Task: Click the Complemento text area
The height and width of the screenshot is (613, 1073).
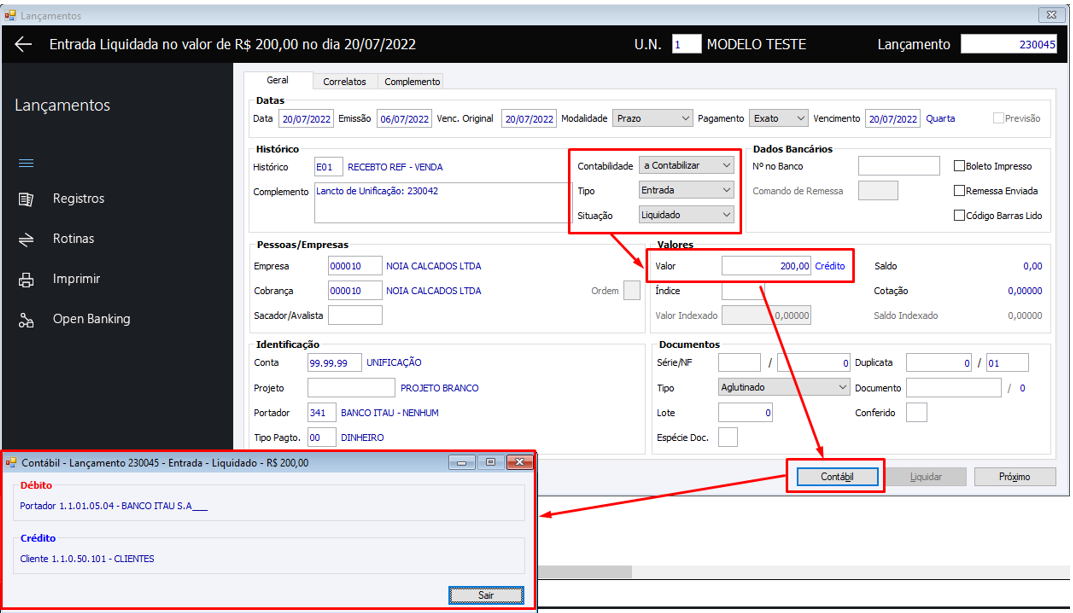Action: point(443,203)
